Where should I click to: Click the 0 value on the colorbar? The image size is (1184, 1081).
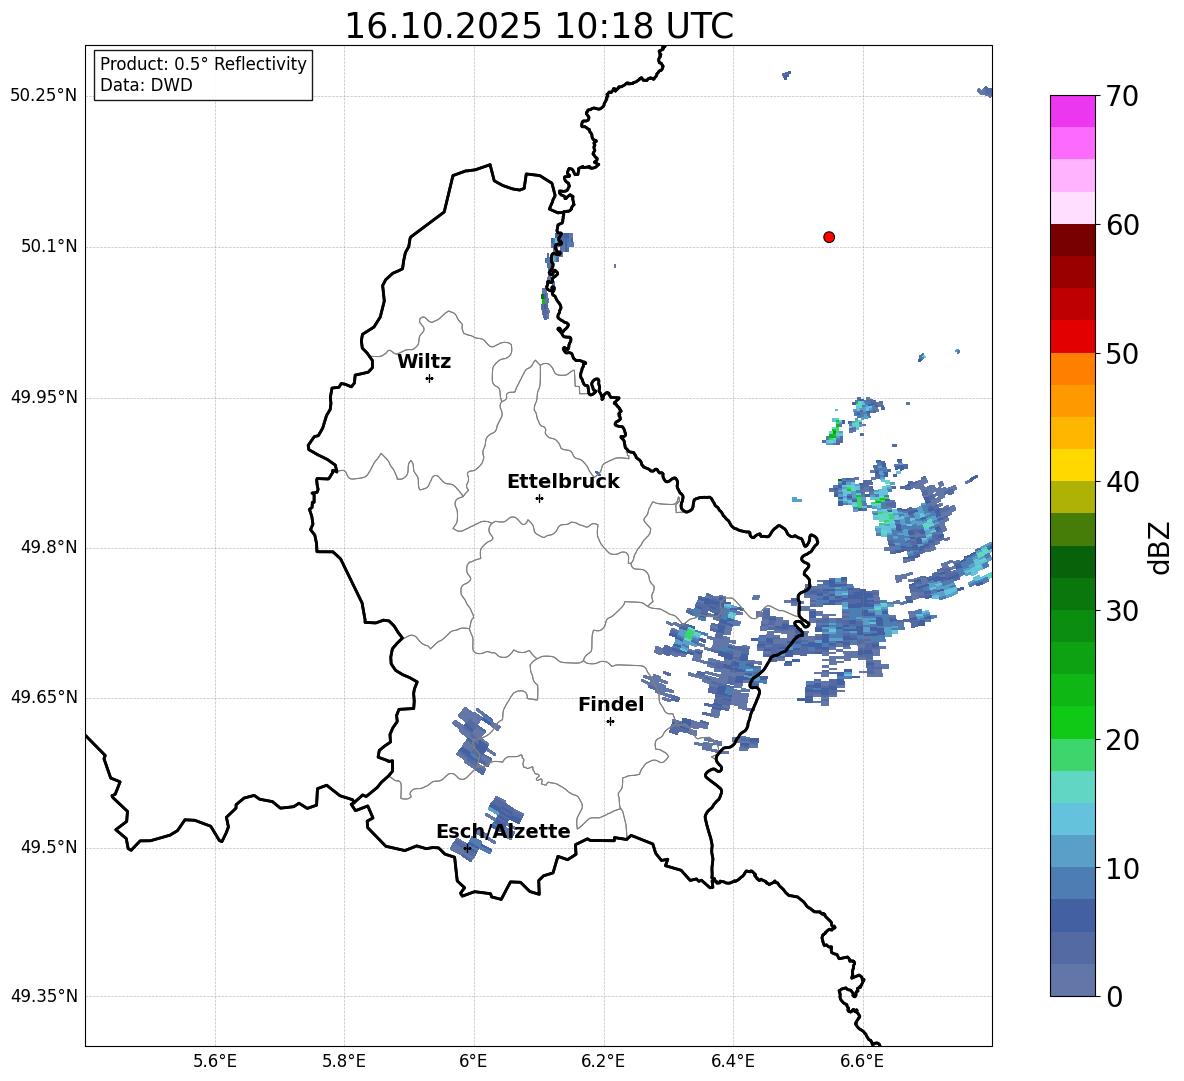[x=1114, y=996]
